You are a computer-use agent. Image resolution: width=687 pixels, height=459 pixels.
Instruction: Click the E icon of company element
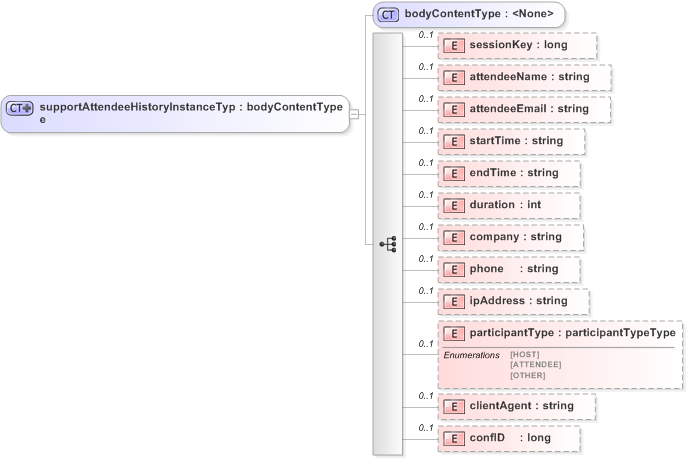click(x=454, y=237)
